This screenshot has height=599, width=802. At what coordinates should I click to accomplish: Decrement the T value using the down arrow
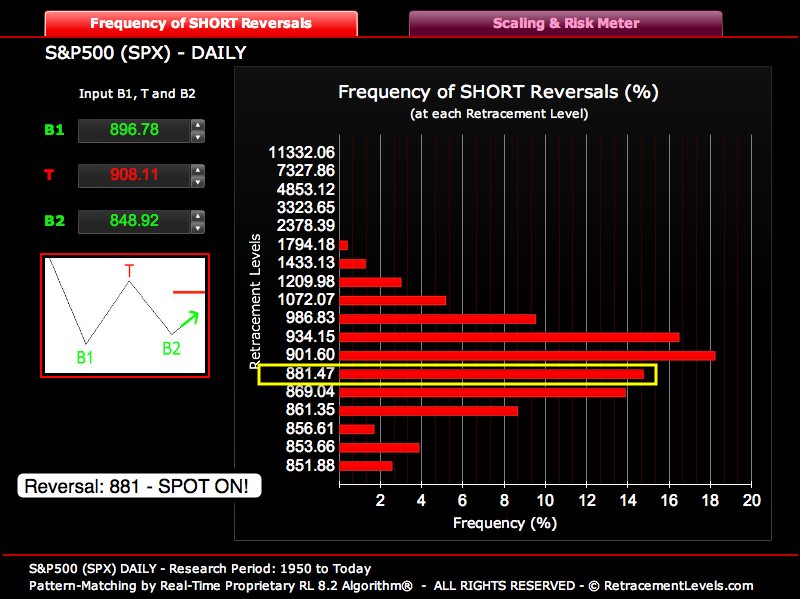(x=198, y=182)
